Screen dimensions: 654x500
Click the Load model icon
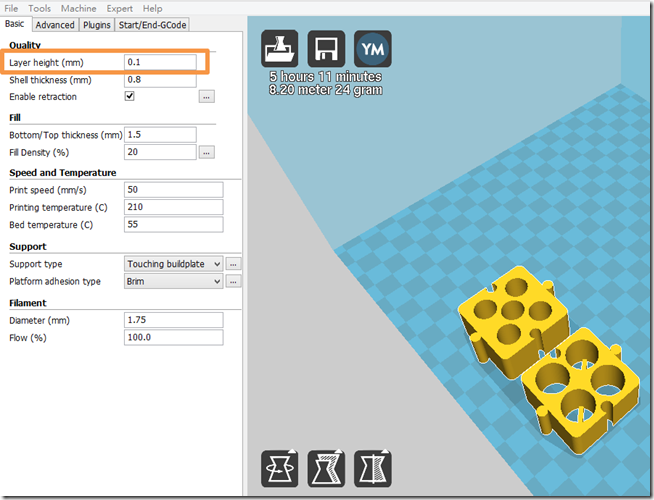point(280,48)
